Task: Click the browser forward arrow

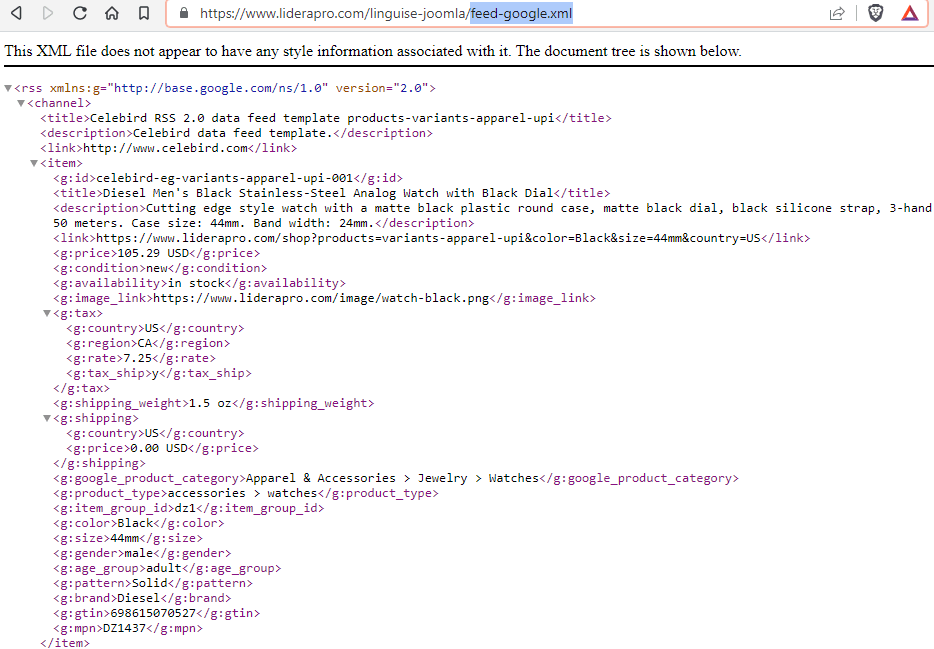Action: (48, 13)
